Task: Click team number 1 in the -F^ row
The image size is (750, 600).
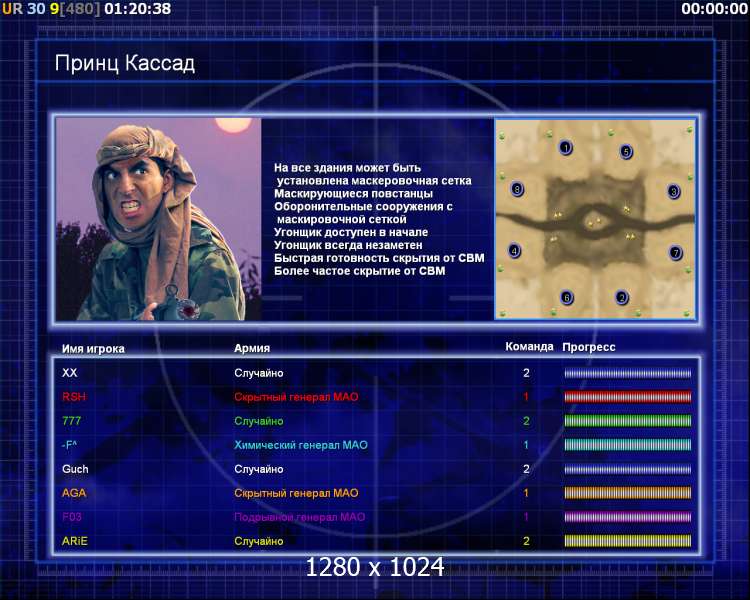Action: point(526,445)
